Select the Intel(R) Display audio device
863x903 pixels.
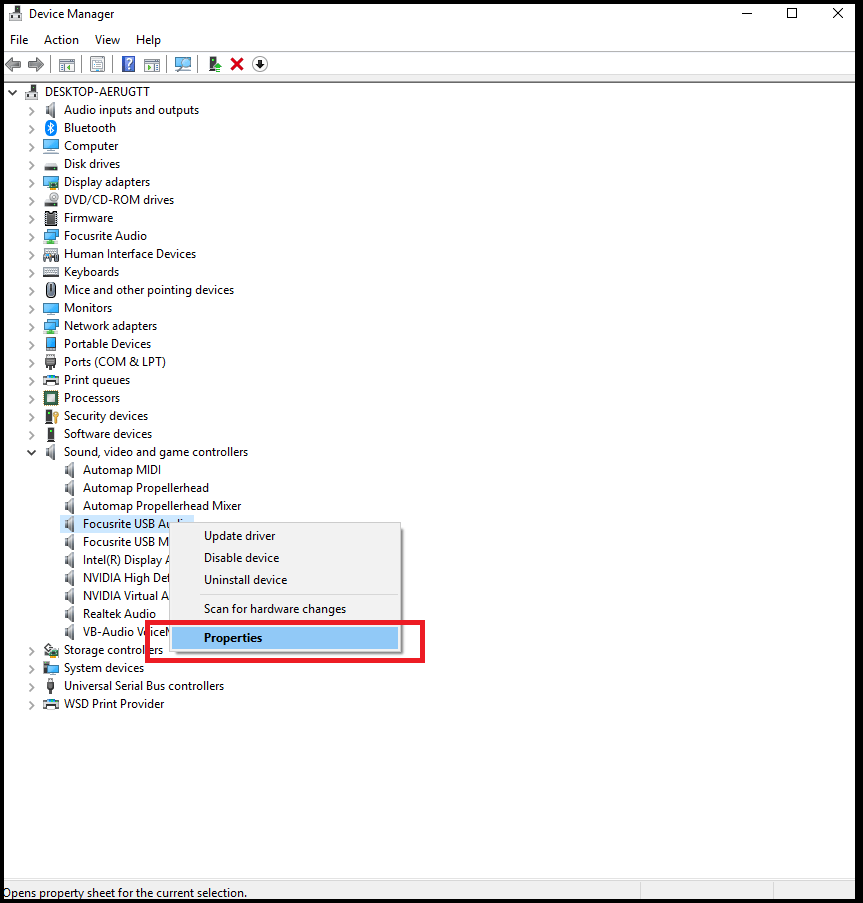point(126,560)
